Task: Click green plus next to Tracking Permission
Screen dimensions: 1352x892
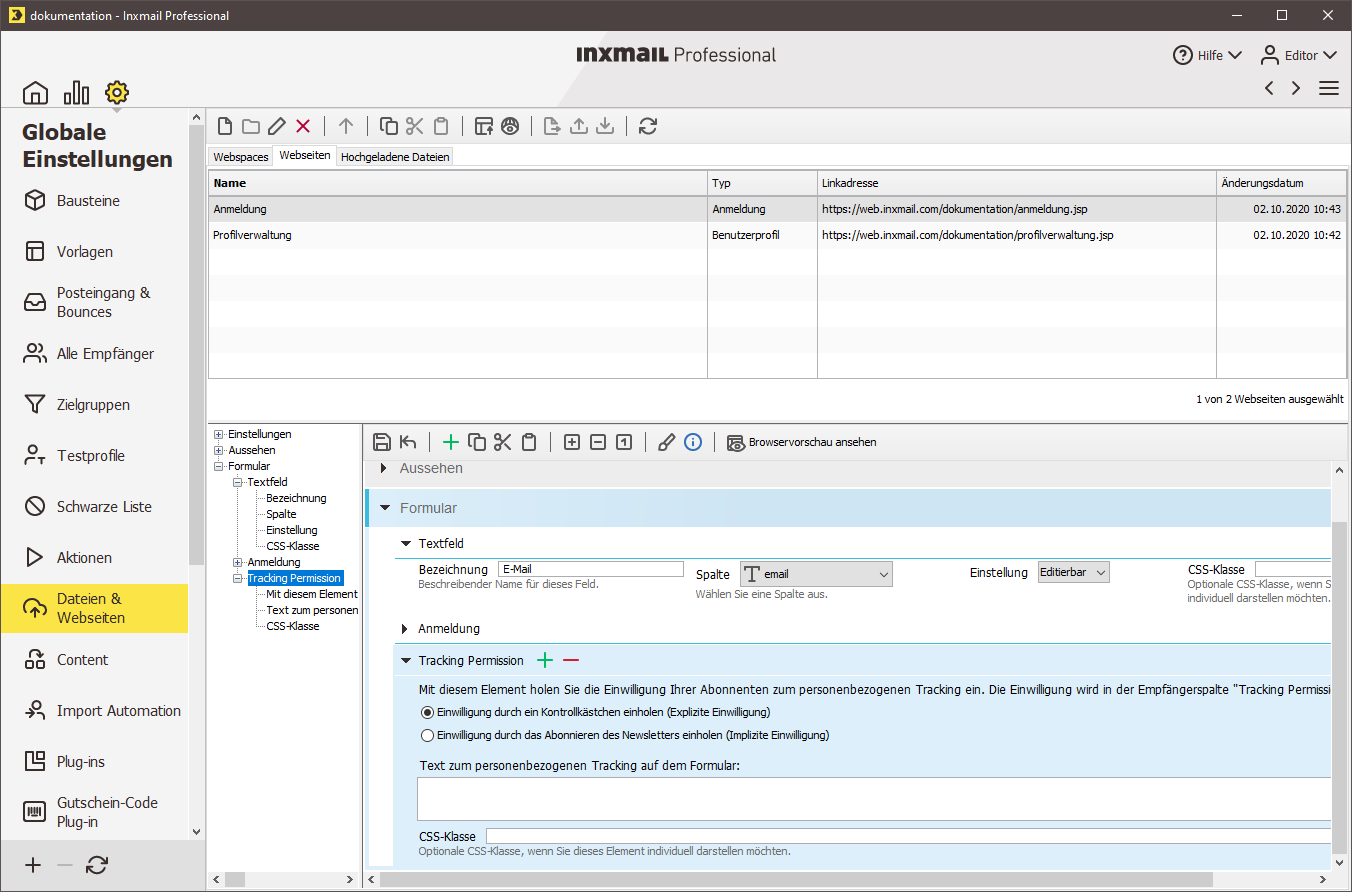Action: click(545, 660)
